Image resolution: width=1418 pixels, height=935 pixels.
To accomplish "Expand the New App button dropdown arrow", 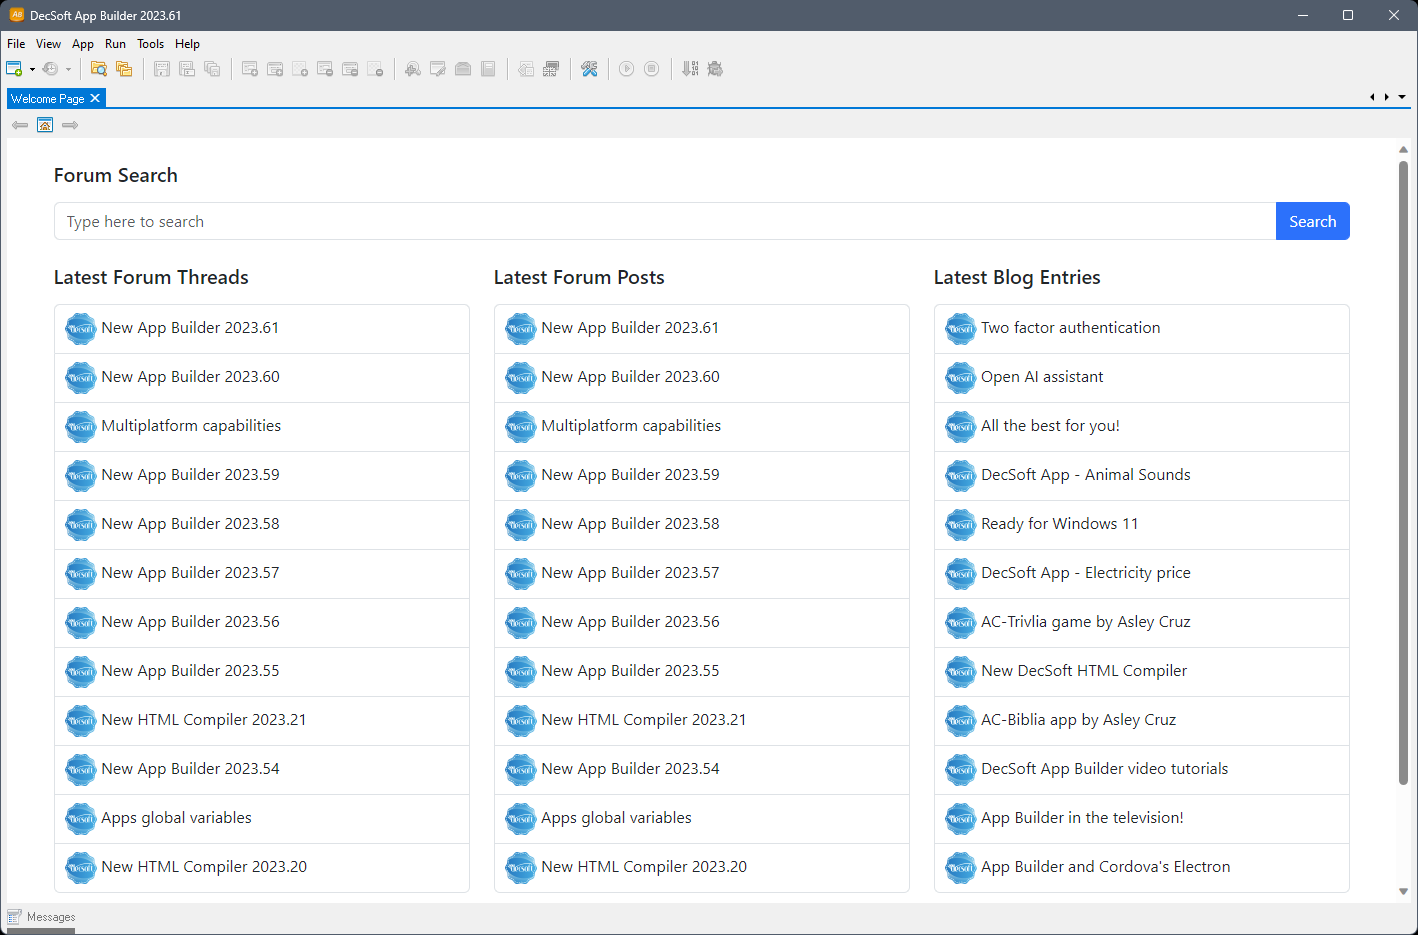I will coord(32,69).
